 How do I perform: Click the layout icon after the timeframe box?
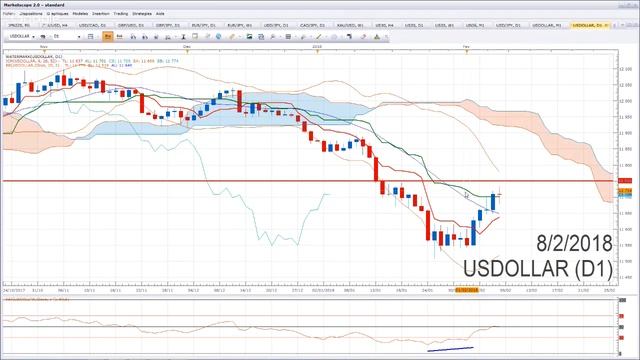pos(91,37)
